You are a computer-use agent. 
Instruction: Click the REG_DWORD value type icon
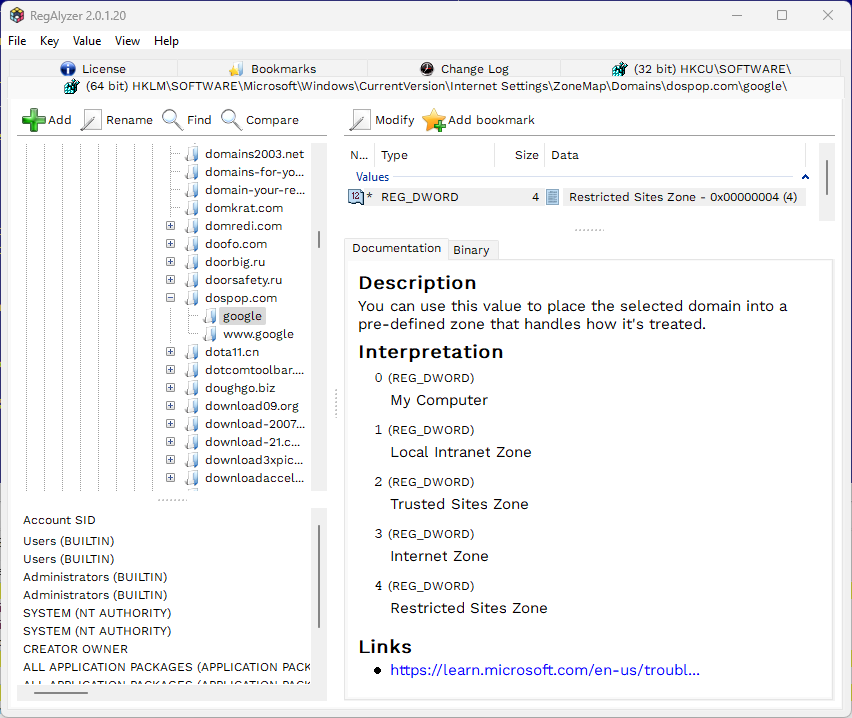pyautogui.click(x=355, y=197)
